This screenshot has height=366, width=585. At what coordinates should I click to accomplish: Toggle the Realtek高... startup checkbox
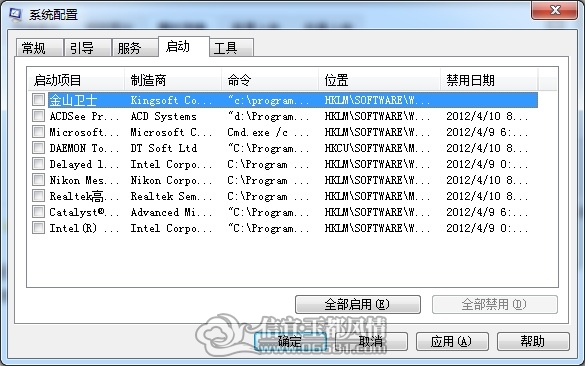(38, 196)
